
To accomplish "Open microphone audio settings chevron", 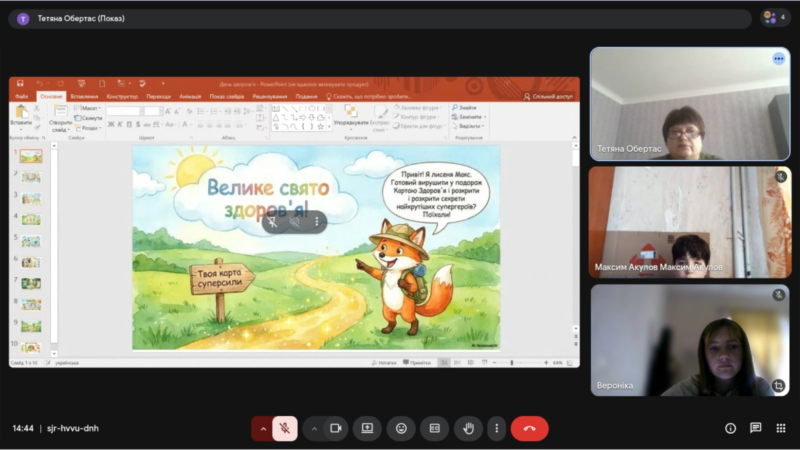I will [263, 428].
